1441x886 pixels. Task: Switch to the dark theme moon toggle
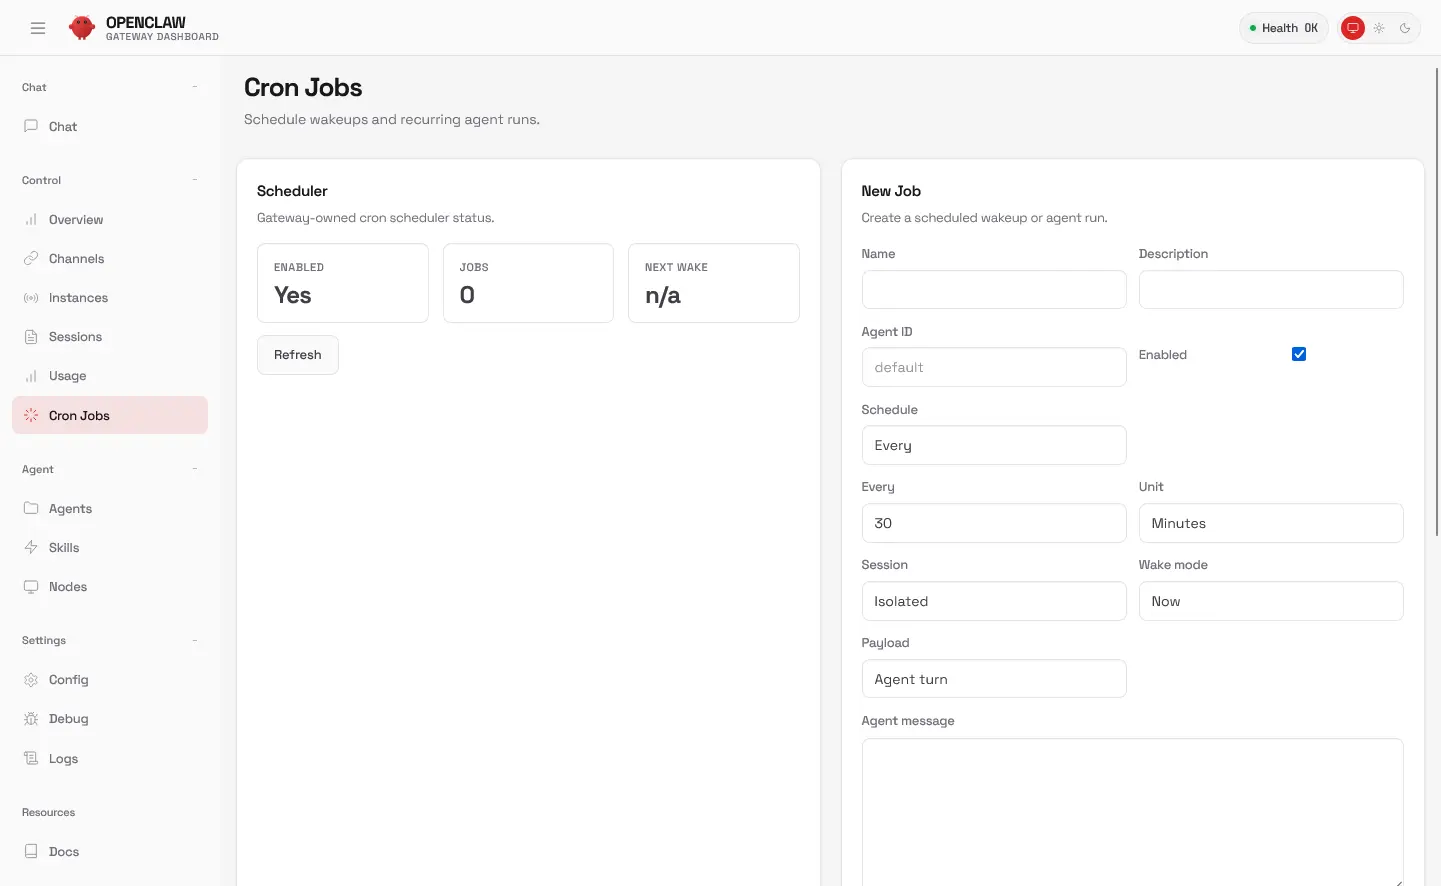[1405, 28]
